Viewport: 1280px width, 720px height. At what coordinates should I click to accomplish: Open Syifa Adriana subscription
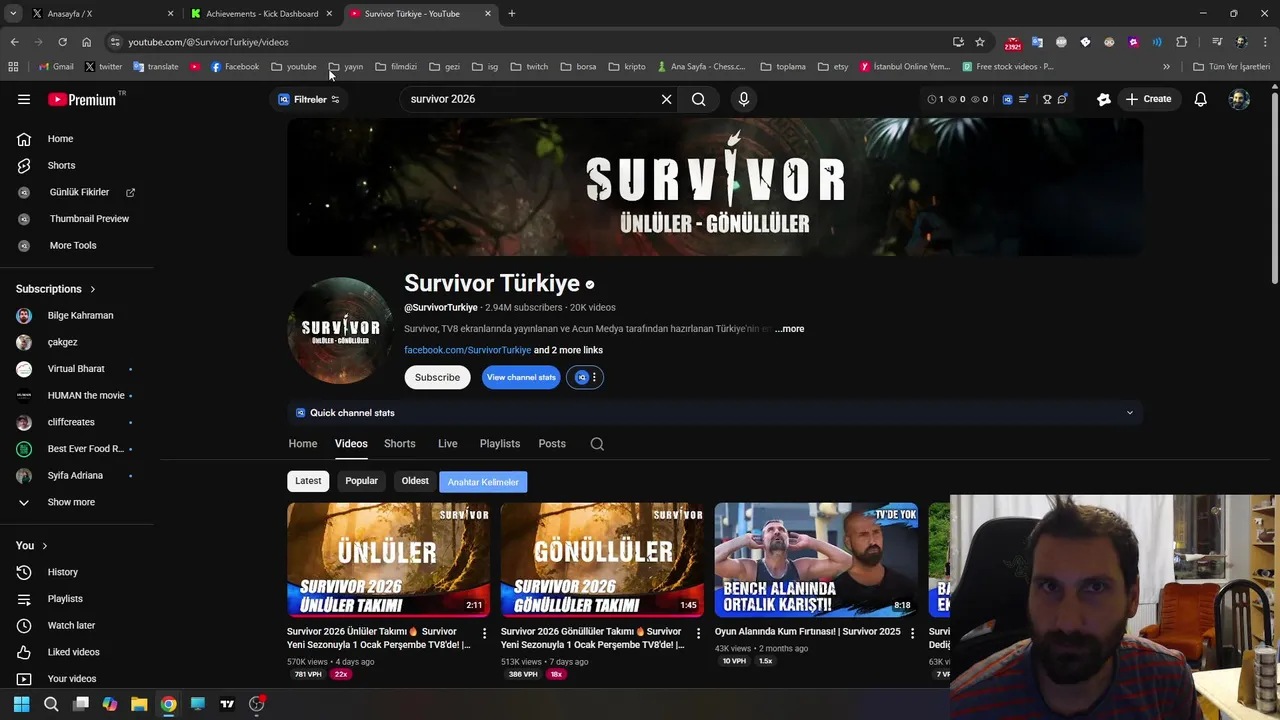pyautogui.click(x=77, y=475)
